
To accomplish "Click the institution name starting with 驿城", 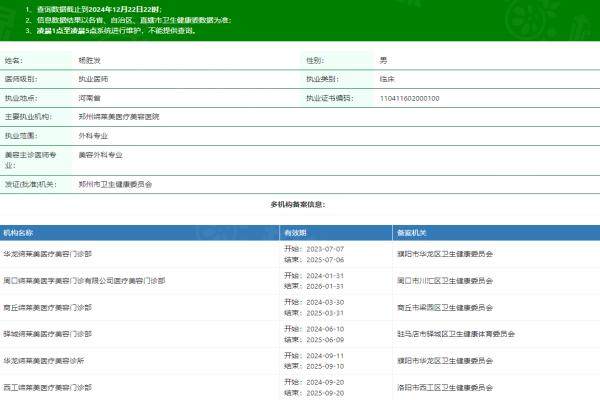I will [x=47, y=334].
